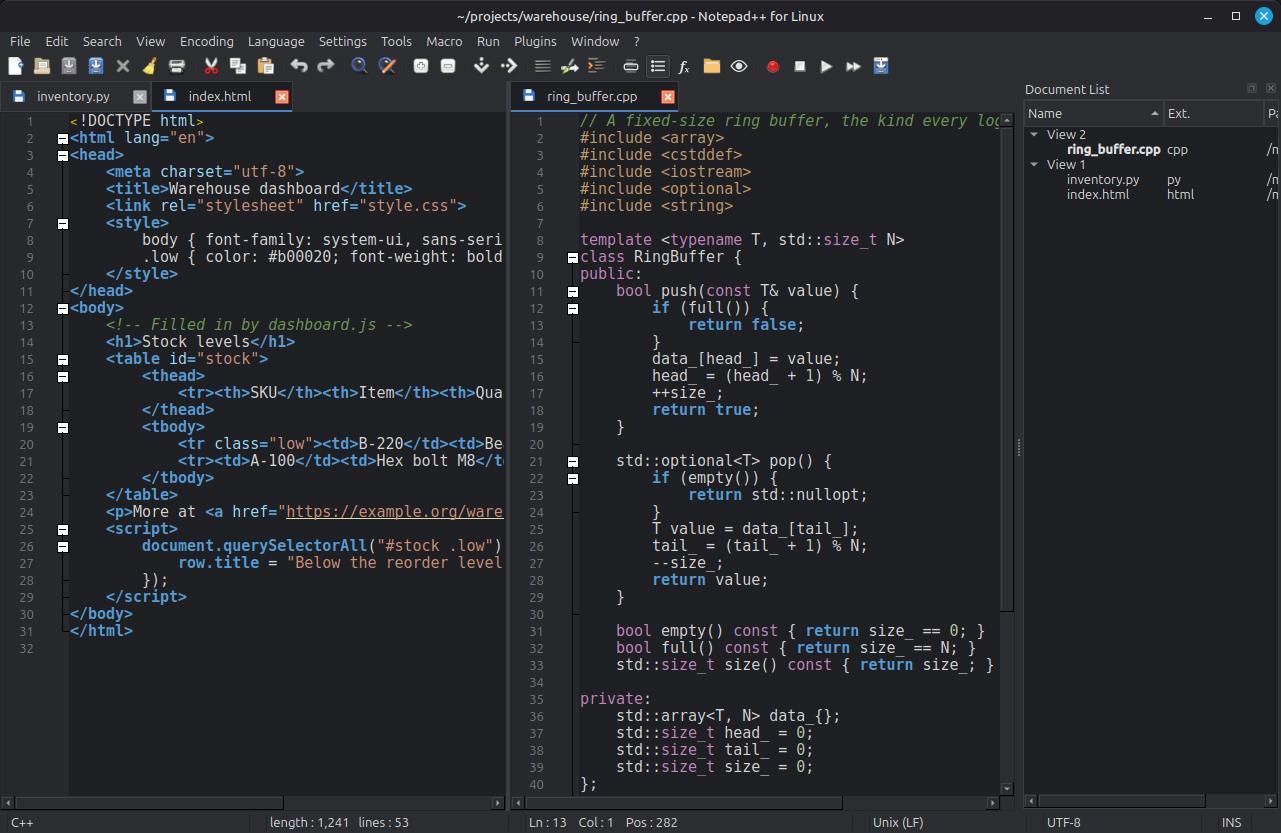Screen dimensions: 1281x833
Task: Save the recorded macro icon
Action: pyautogui.click(x=880, y=66)
